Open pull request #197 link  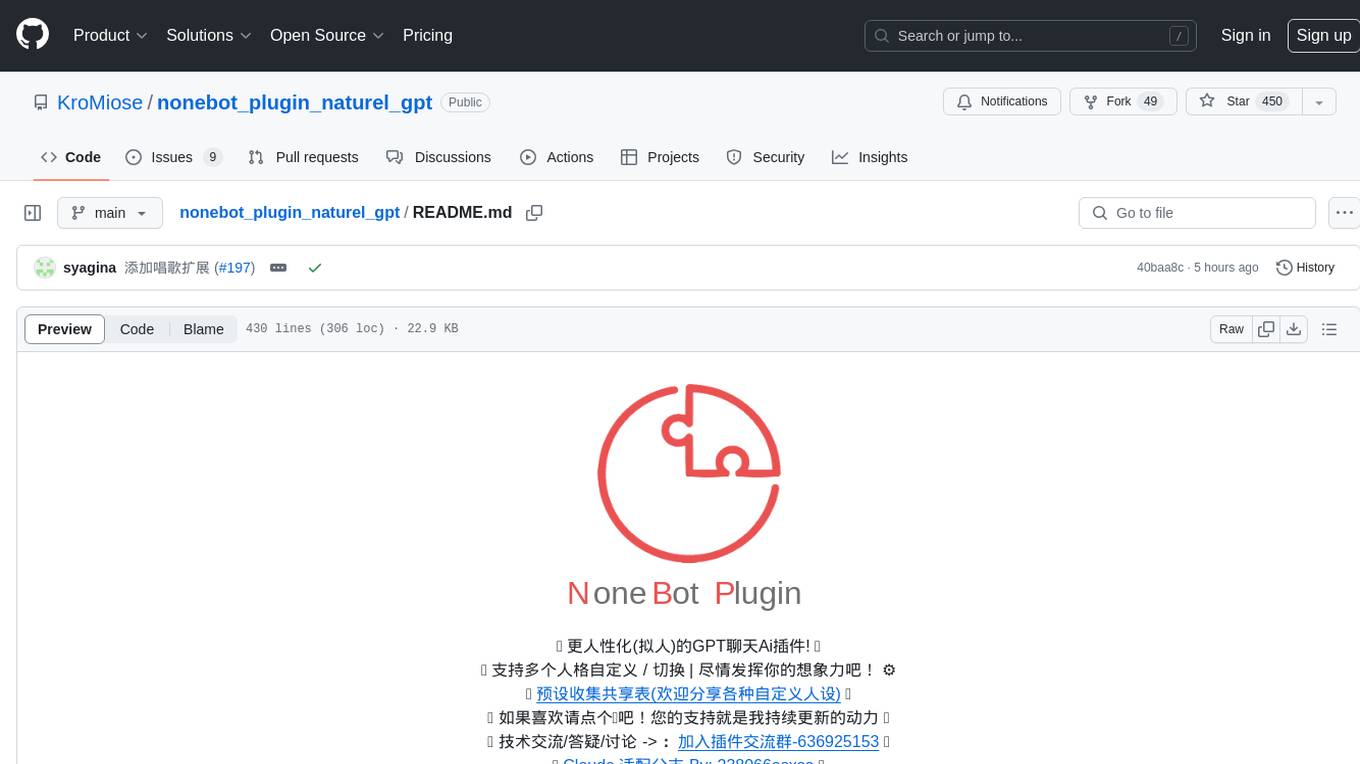tap(235, 268)
